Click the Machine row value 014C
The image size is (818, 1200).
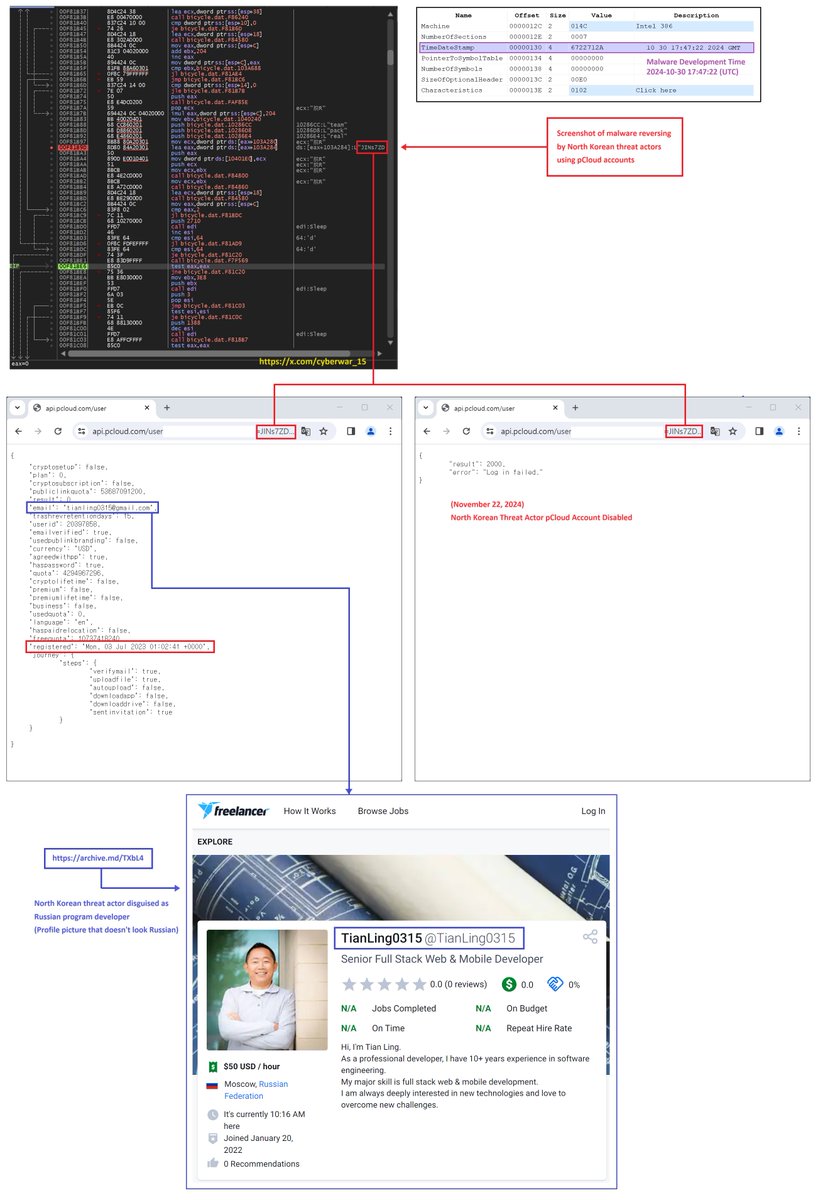pos(579,26)
